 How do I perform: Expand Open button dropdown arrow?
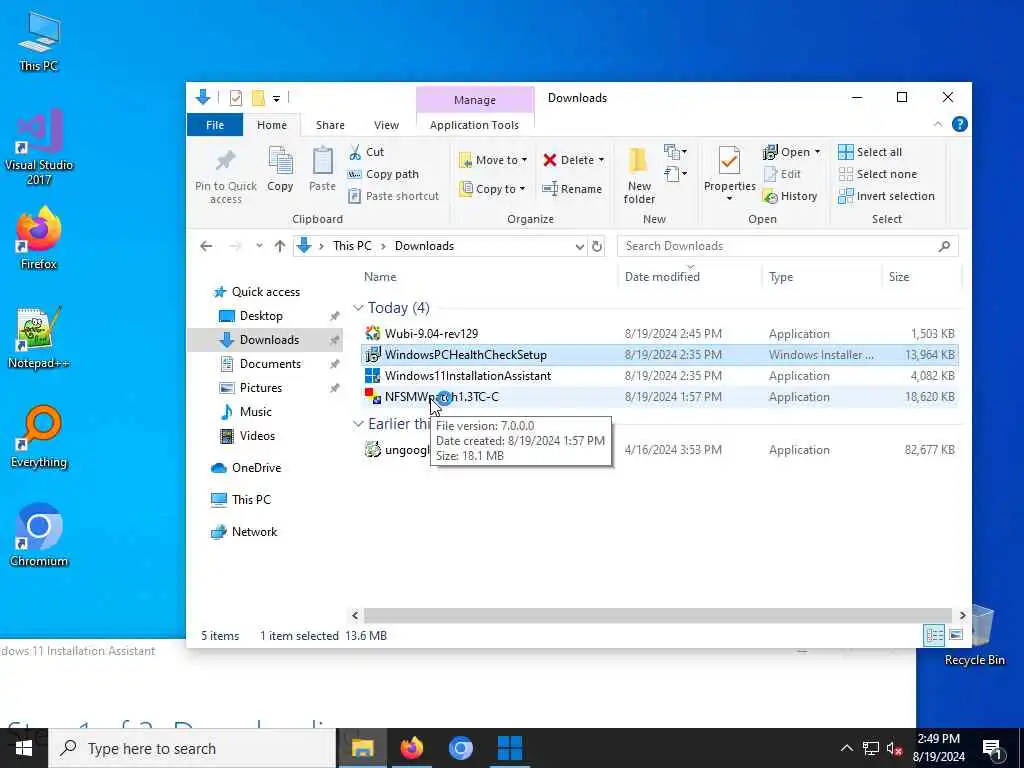817,152
